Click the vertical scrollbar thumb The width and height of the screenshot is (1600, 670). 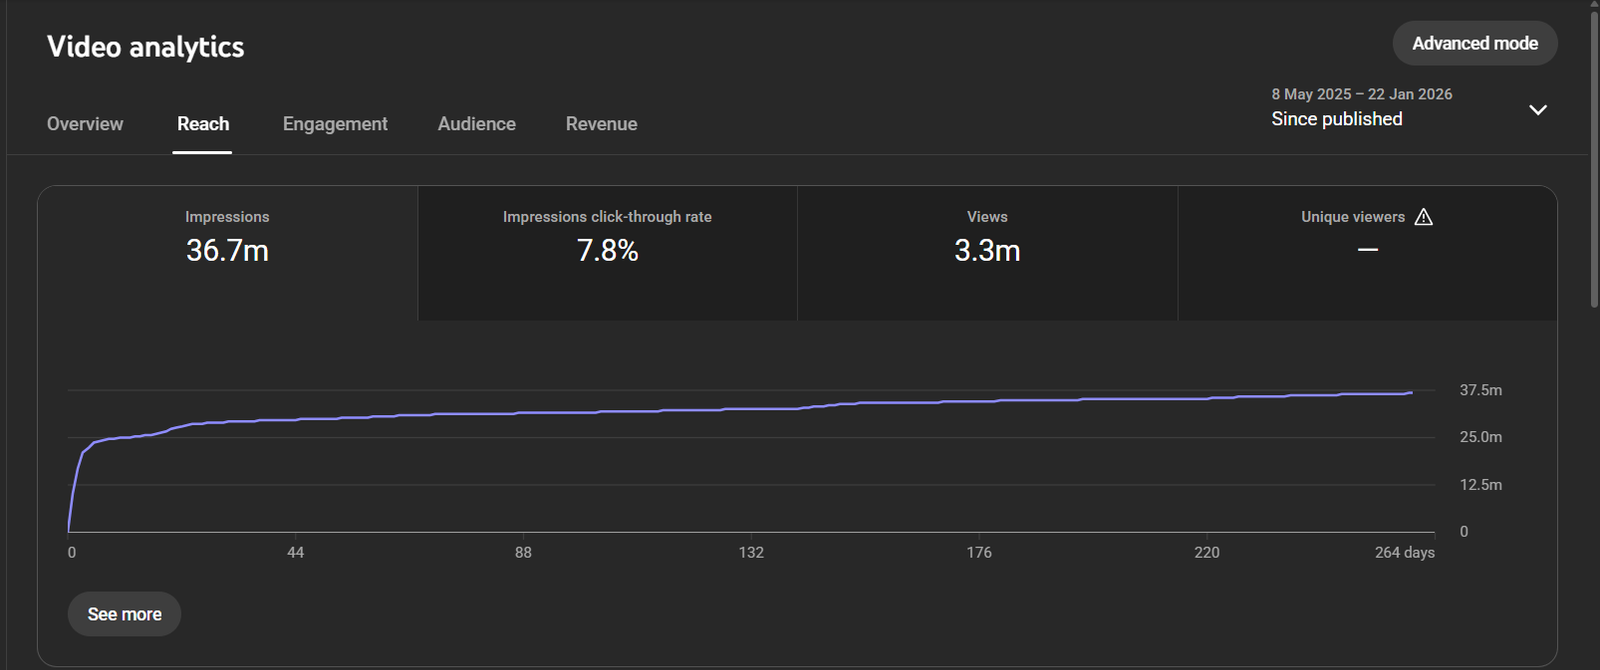[x=1594, y=150]
